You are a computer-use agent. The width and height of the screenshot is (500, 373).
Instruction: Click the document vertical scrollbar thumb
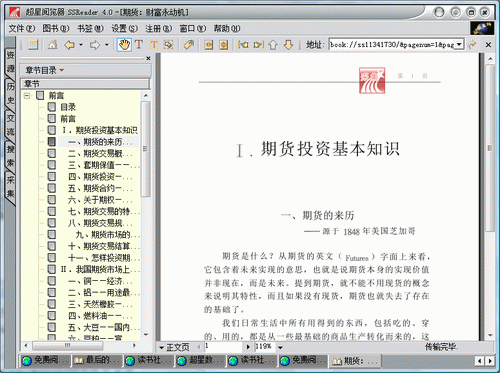tap(490, 148)
